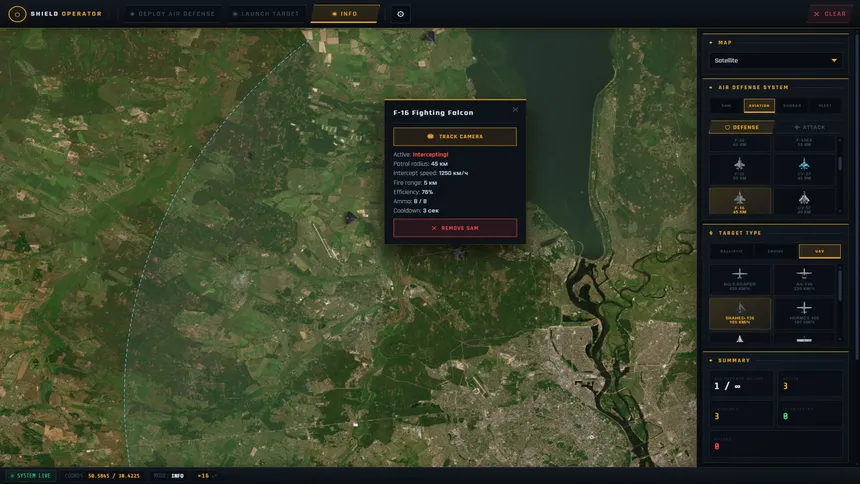Click the Clear button

[x=829, y=14]
